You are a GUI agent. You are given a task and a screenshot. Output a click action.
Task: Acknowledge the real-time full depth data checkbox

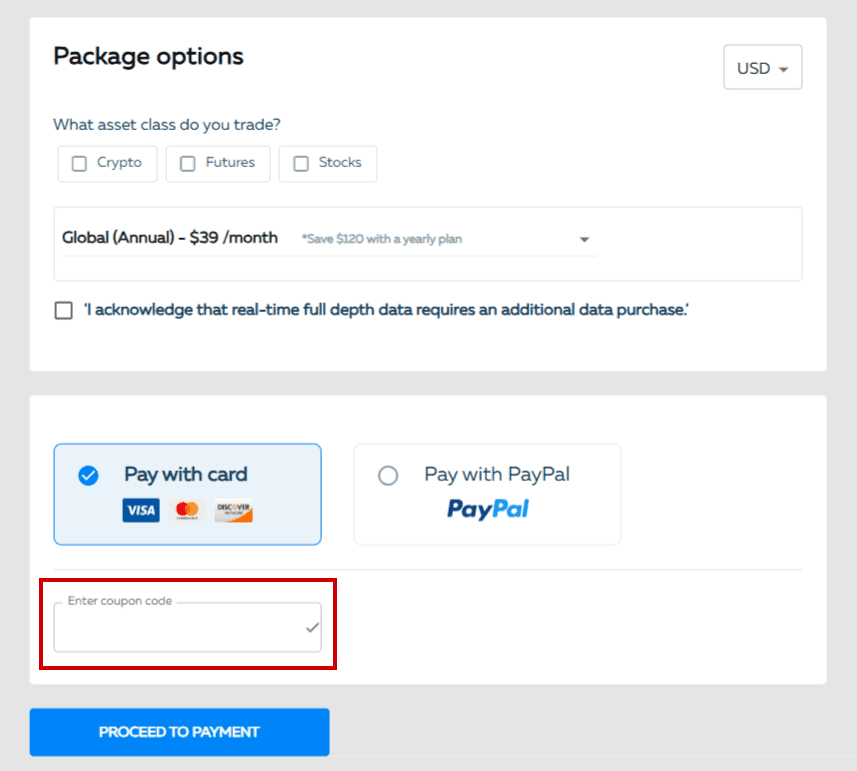[65, 310]
